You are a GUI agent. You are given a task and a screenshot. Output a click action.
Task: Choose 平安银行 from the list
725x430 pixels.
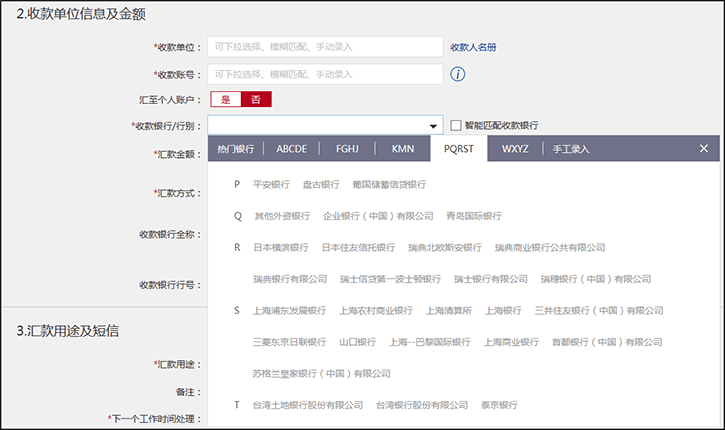tap(271, 184)
